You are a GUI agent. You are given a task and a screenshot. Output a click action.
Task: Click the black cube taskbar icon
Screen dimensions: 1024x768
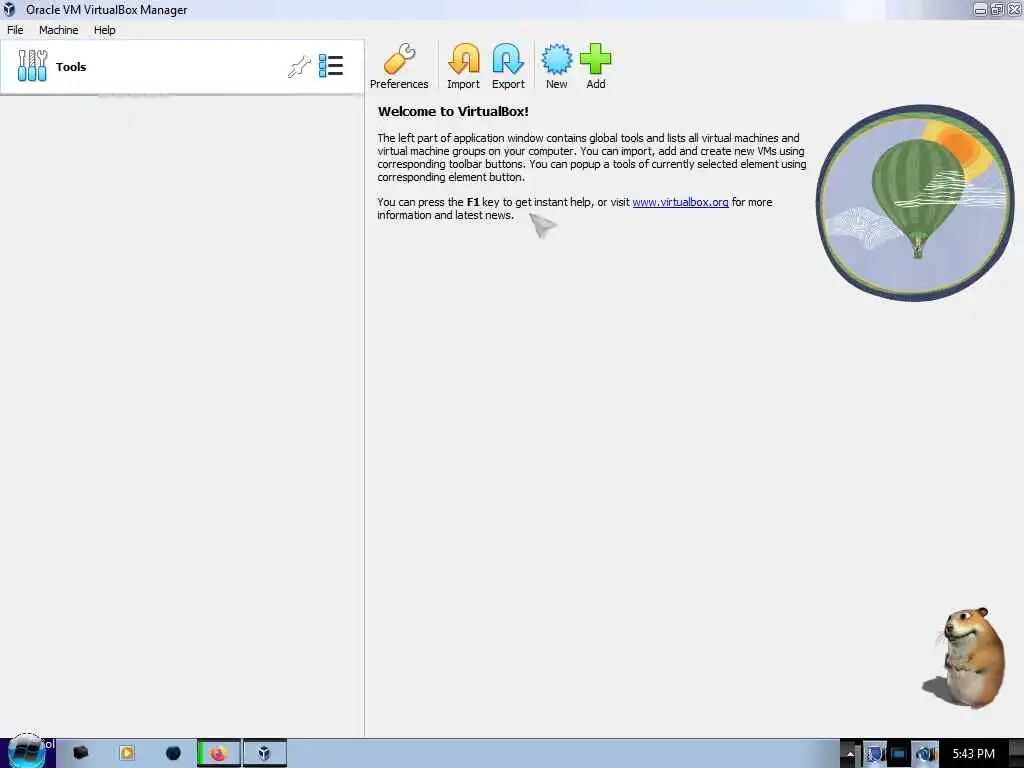(x=80, y=754)
